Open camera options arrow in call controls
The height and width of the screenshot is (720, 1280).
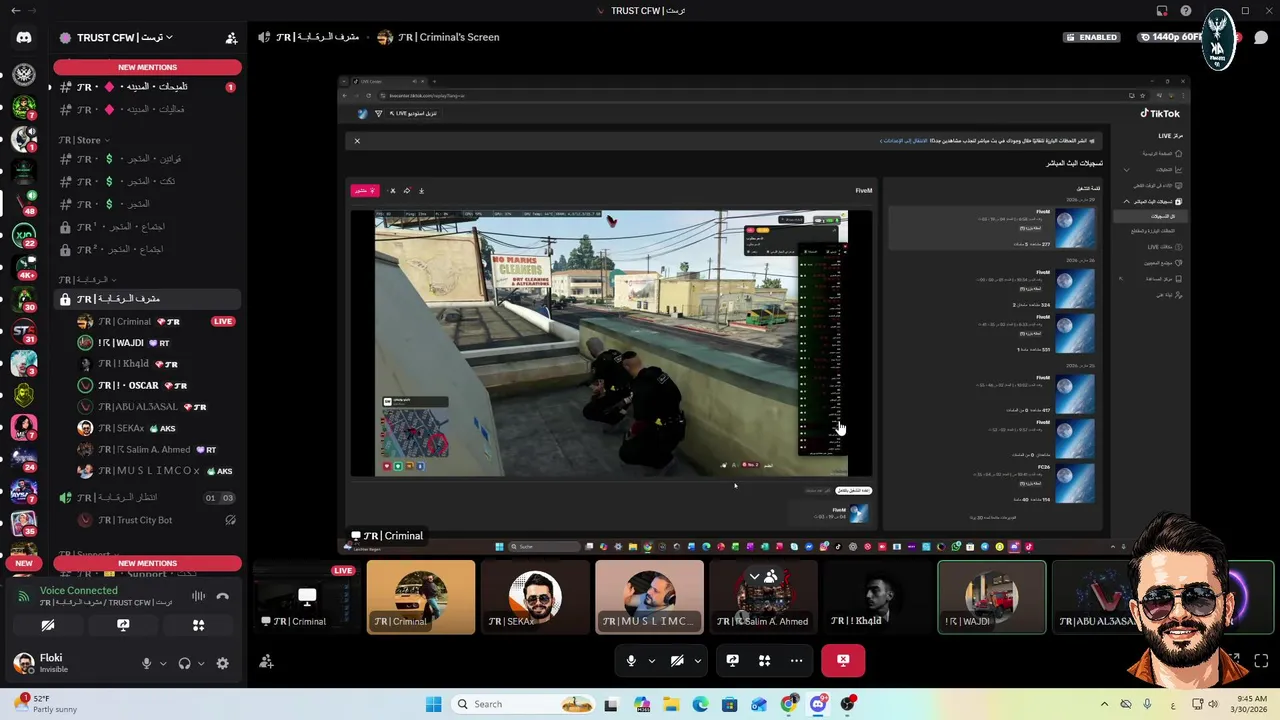coord(697,660)
